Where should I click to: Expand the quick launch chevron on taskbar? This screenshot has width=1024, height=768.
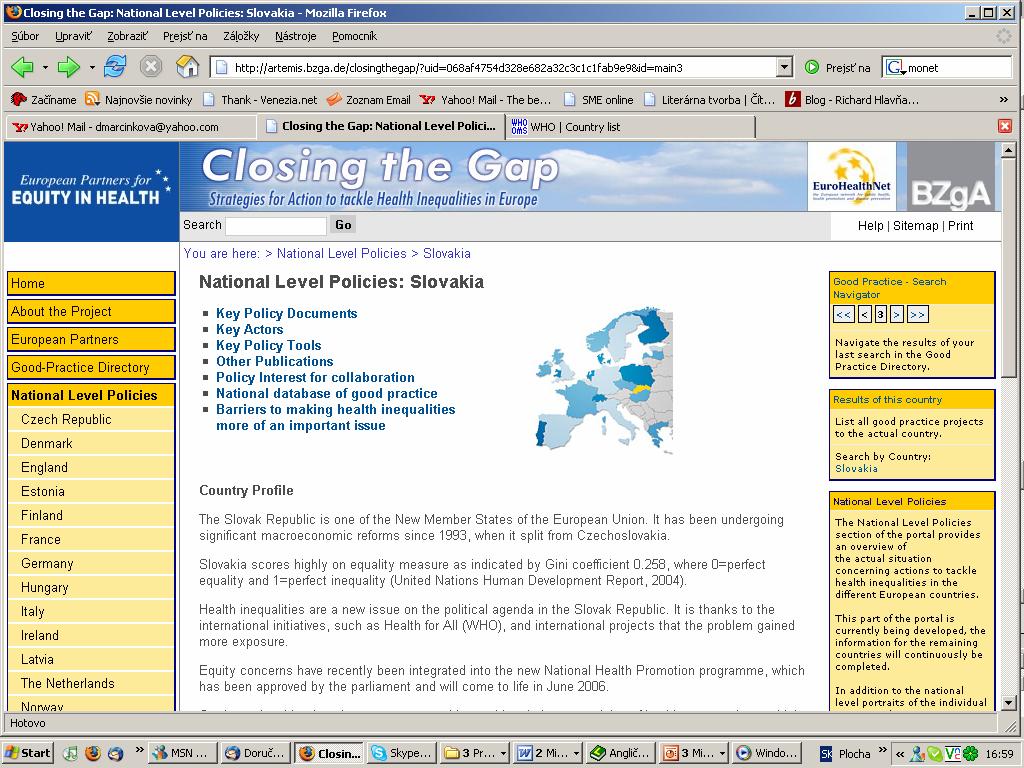click(x=139, y=750)
